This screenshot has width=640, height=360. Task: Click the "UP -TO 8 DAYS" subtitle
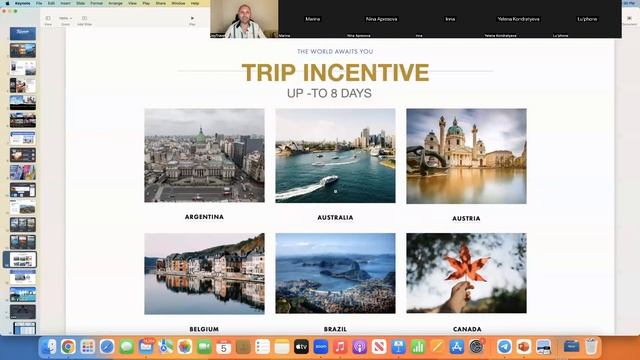329,93
